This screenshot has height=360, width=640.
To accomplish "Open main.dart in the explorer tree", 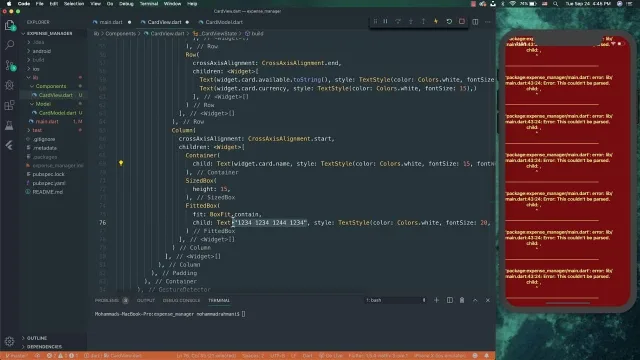I will 47,122.
